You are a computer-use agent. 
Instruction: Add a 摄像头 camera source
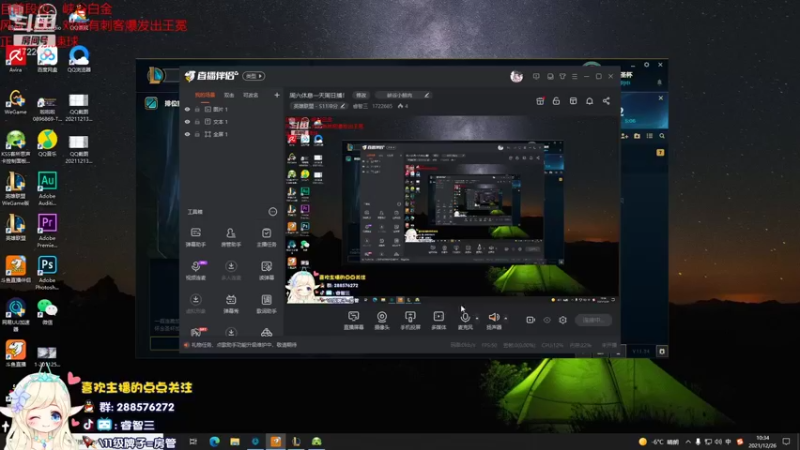coord(382,320)
